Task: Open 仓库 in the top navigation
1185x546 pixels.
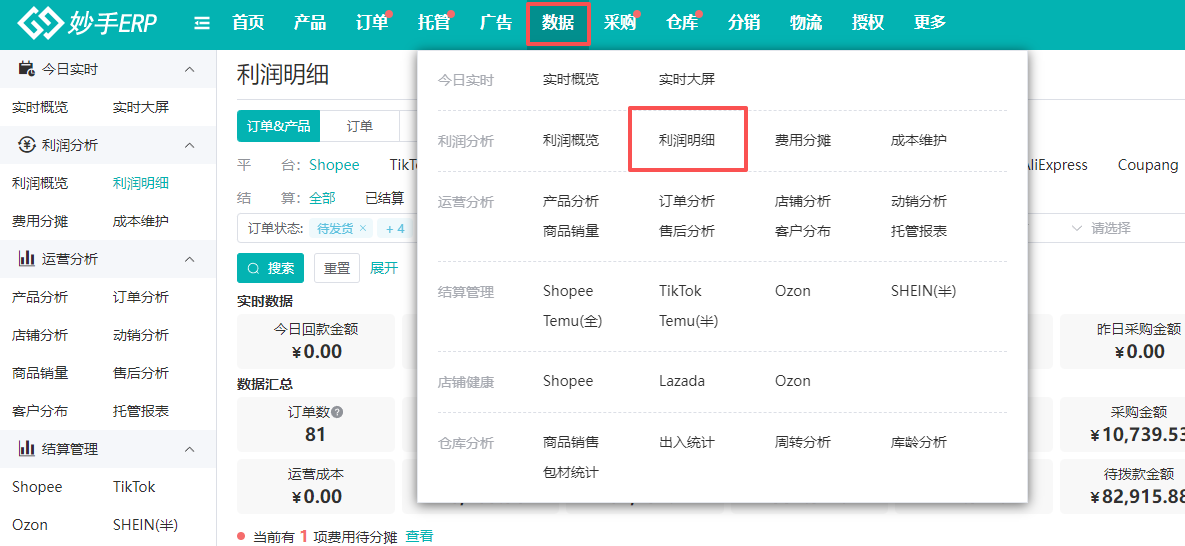Action: point(682,23)
